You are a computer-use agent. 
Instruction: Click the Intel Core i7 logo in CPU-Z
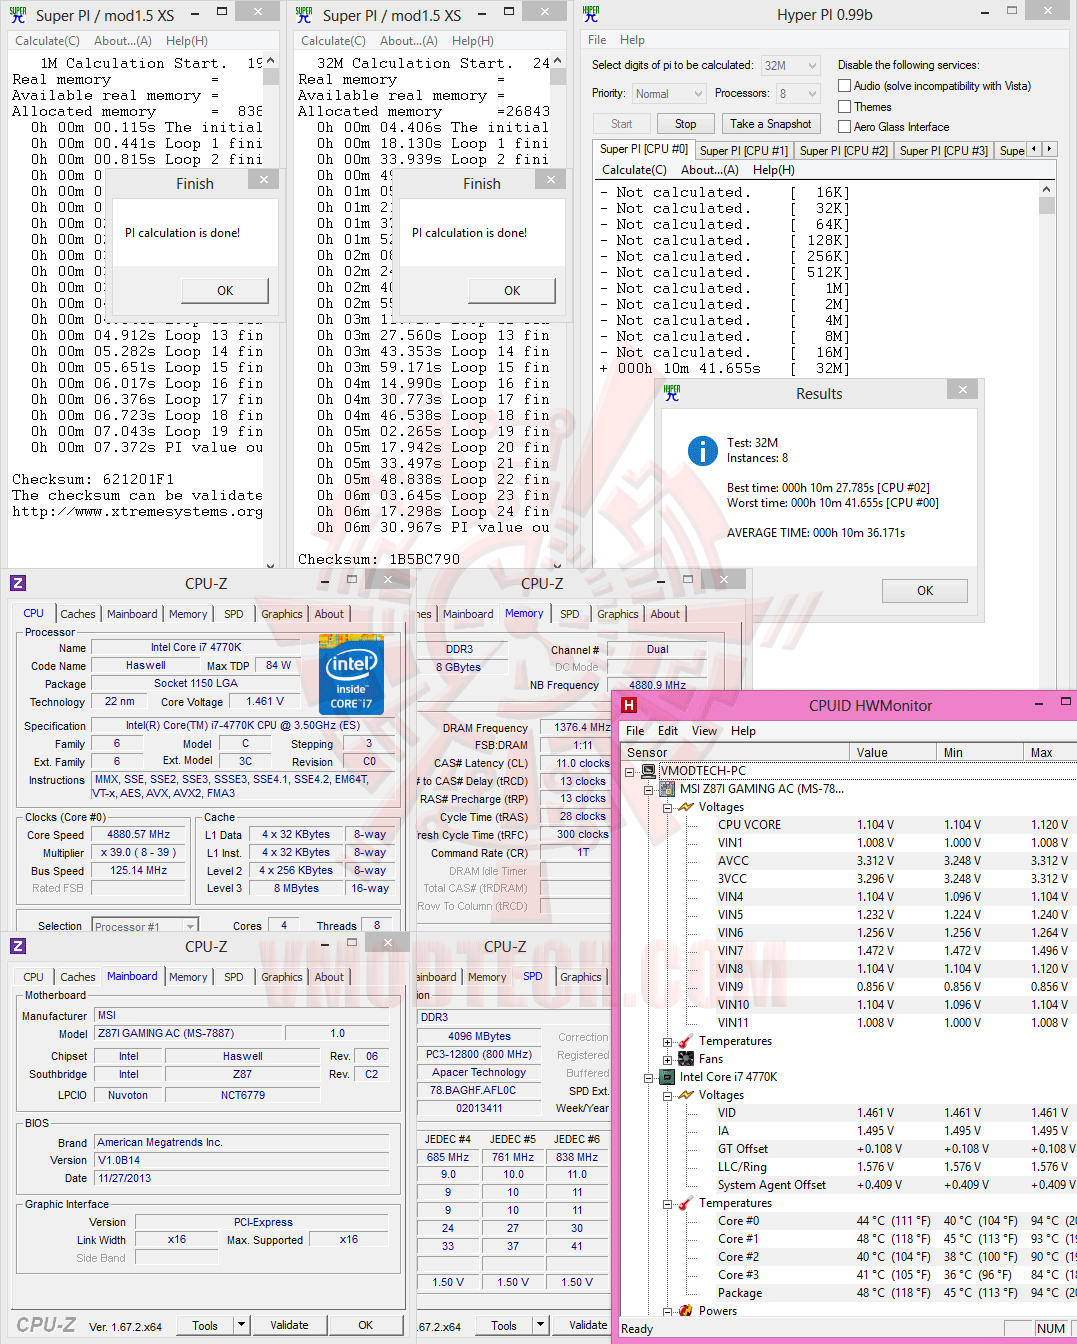[351, 674]
